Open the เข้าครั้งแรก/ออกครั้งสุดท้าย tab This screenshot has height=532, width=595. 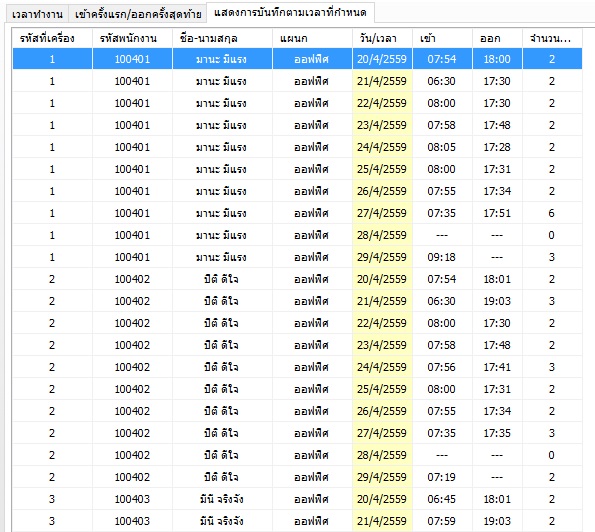tap(138, 14)
